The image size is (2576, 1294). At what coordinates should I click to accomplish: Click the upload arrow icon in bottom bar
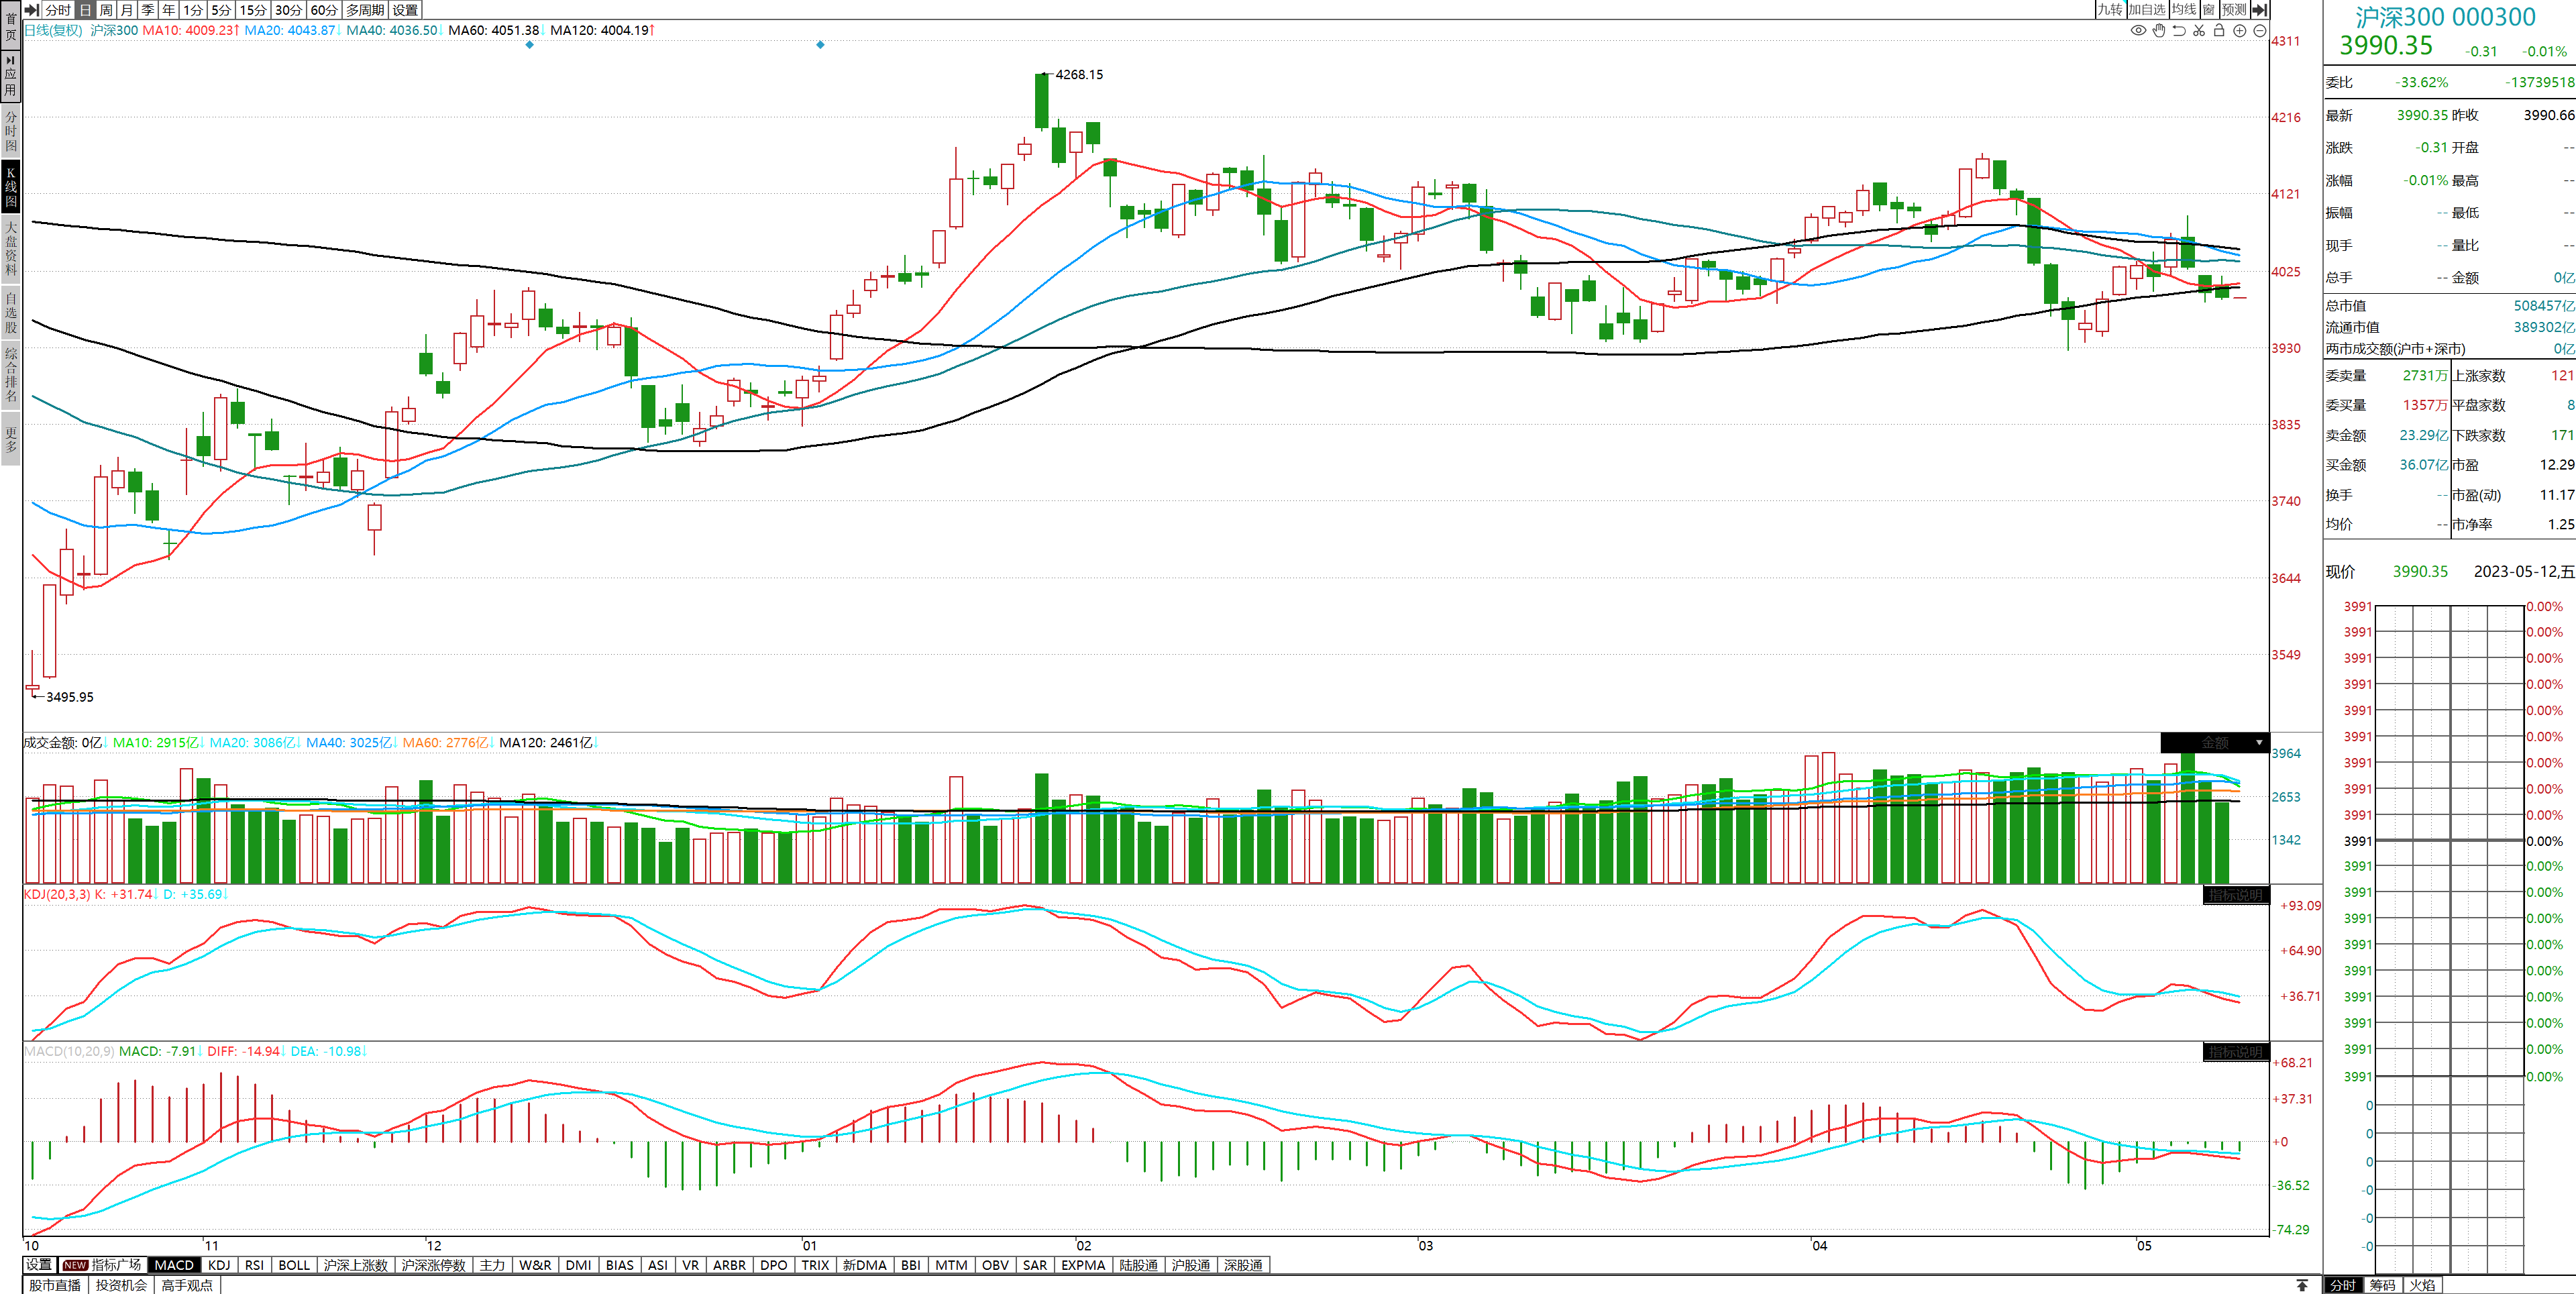2302,1285
